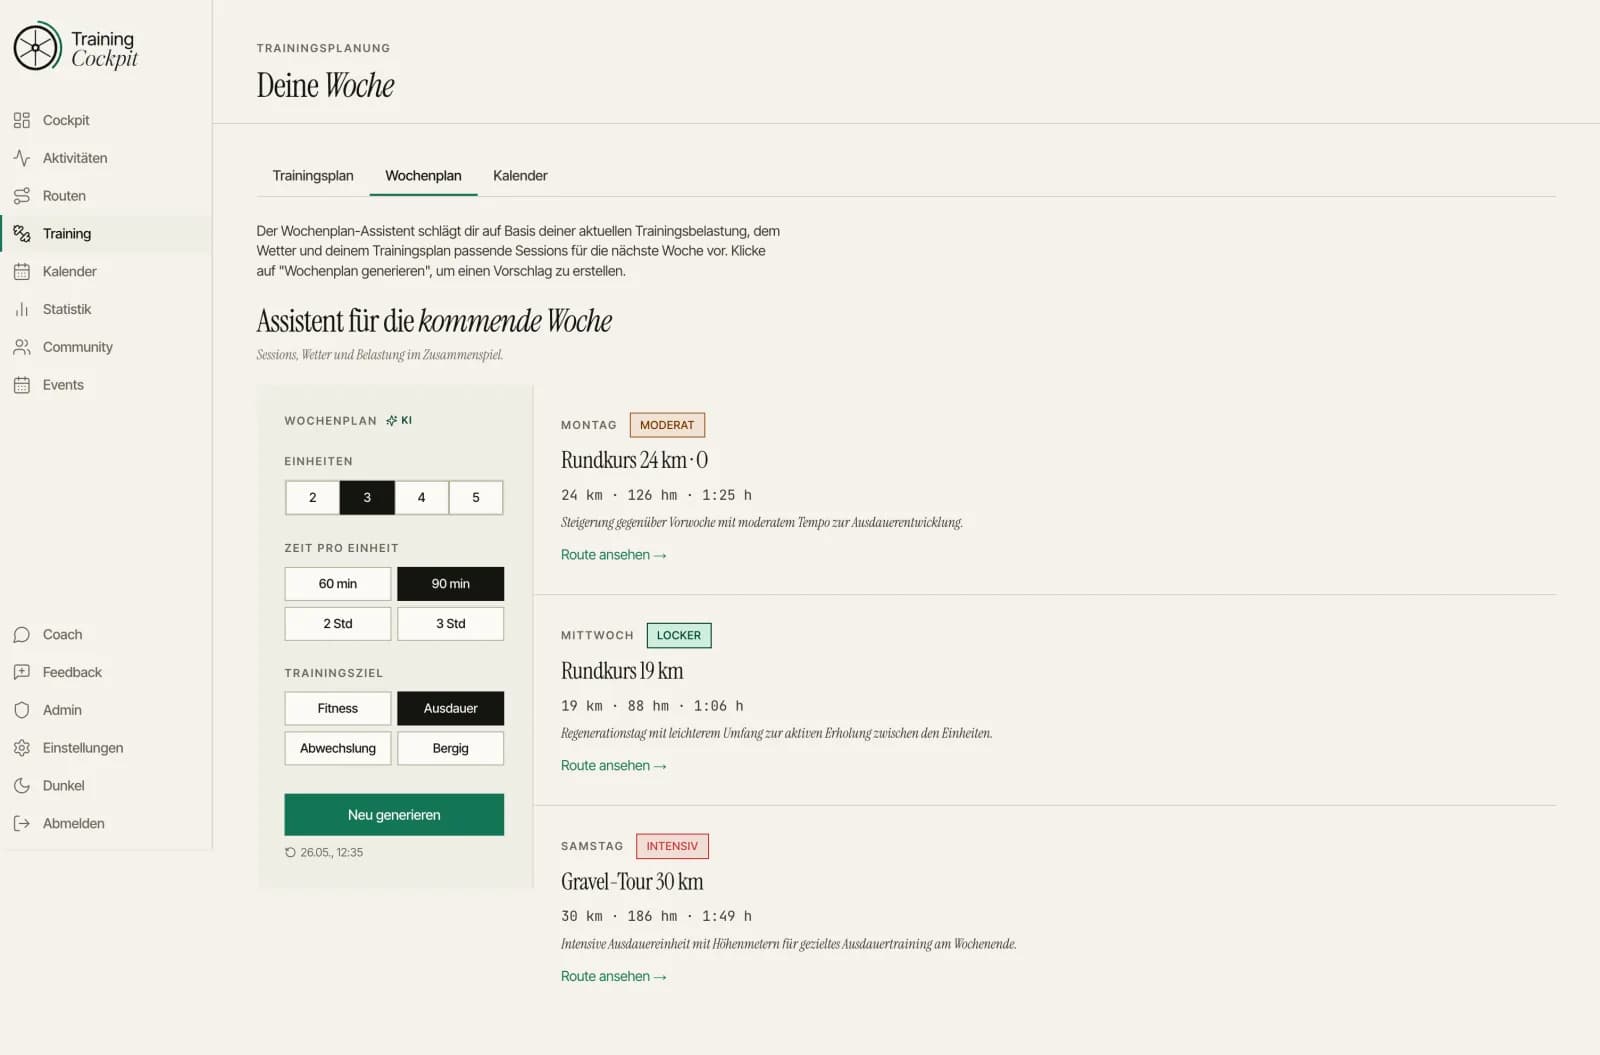Click the Dunkel moon icon
1600x1055 pixels.
(22, 786)
